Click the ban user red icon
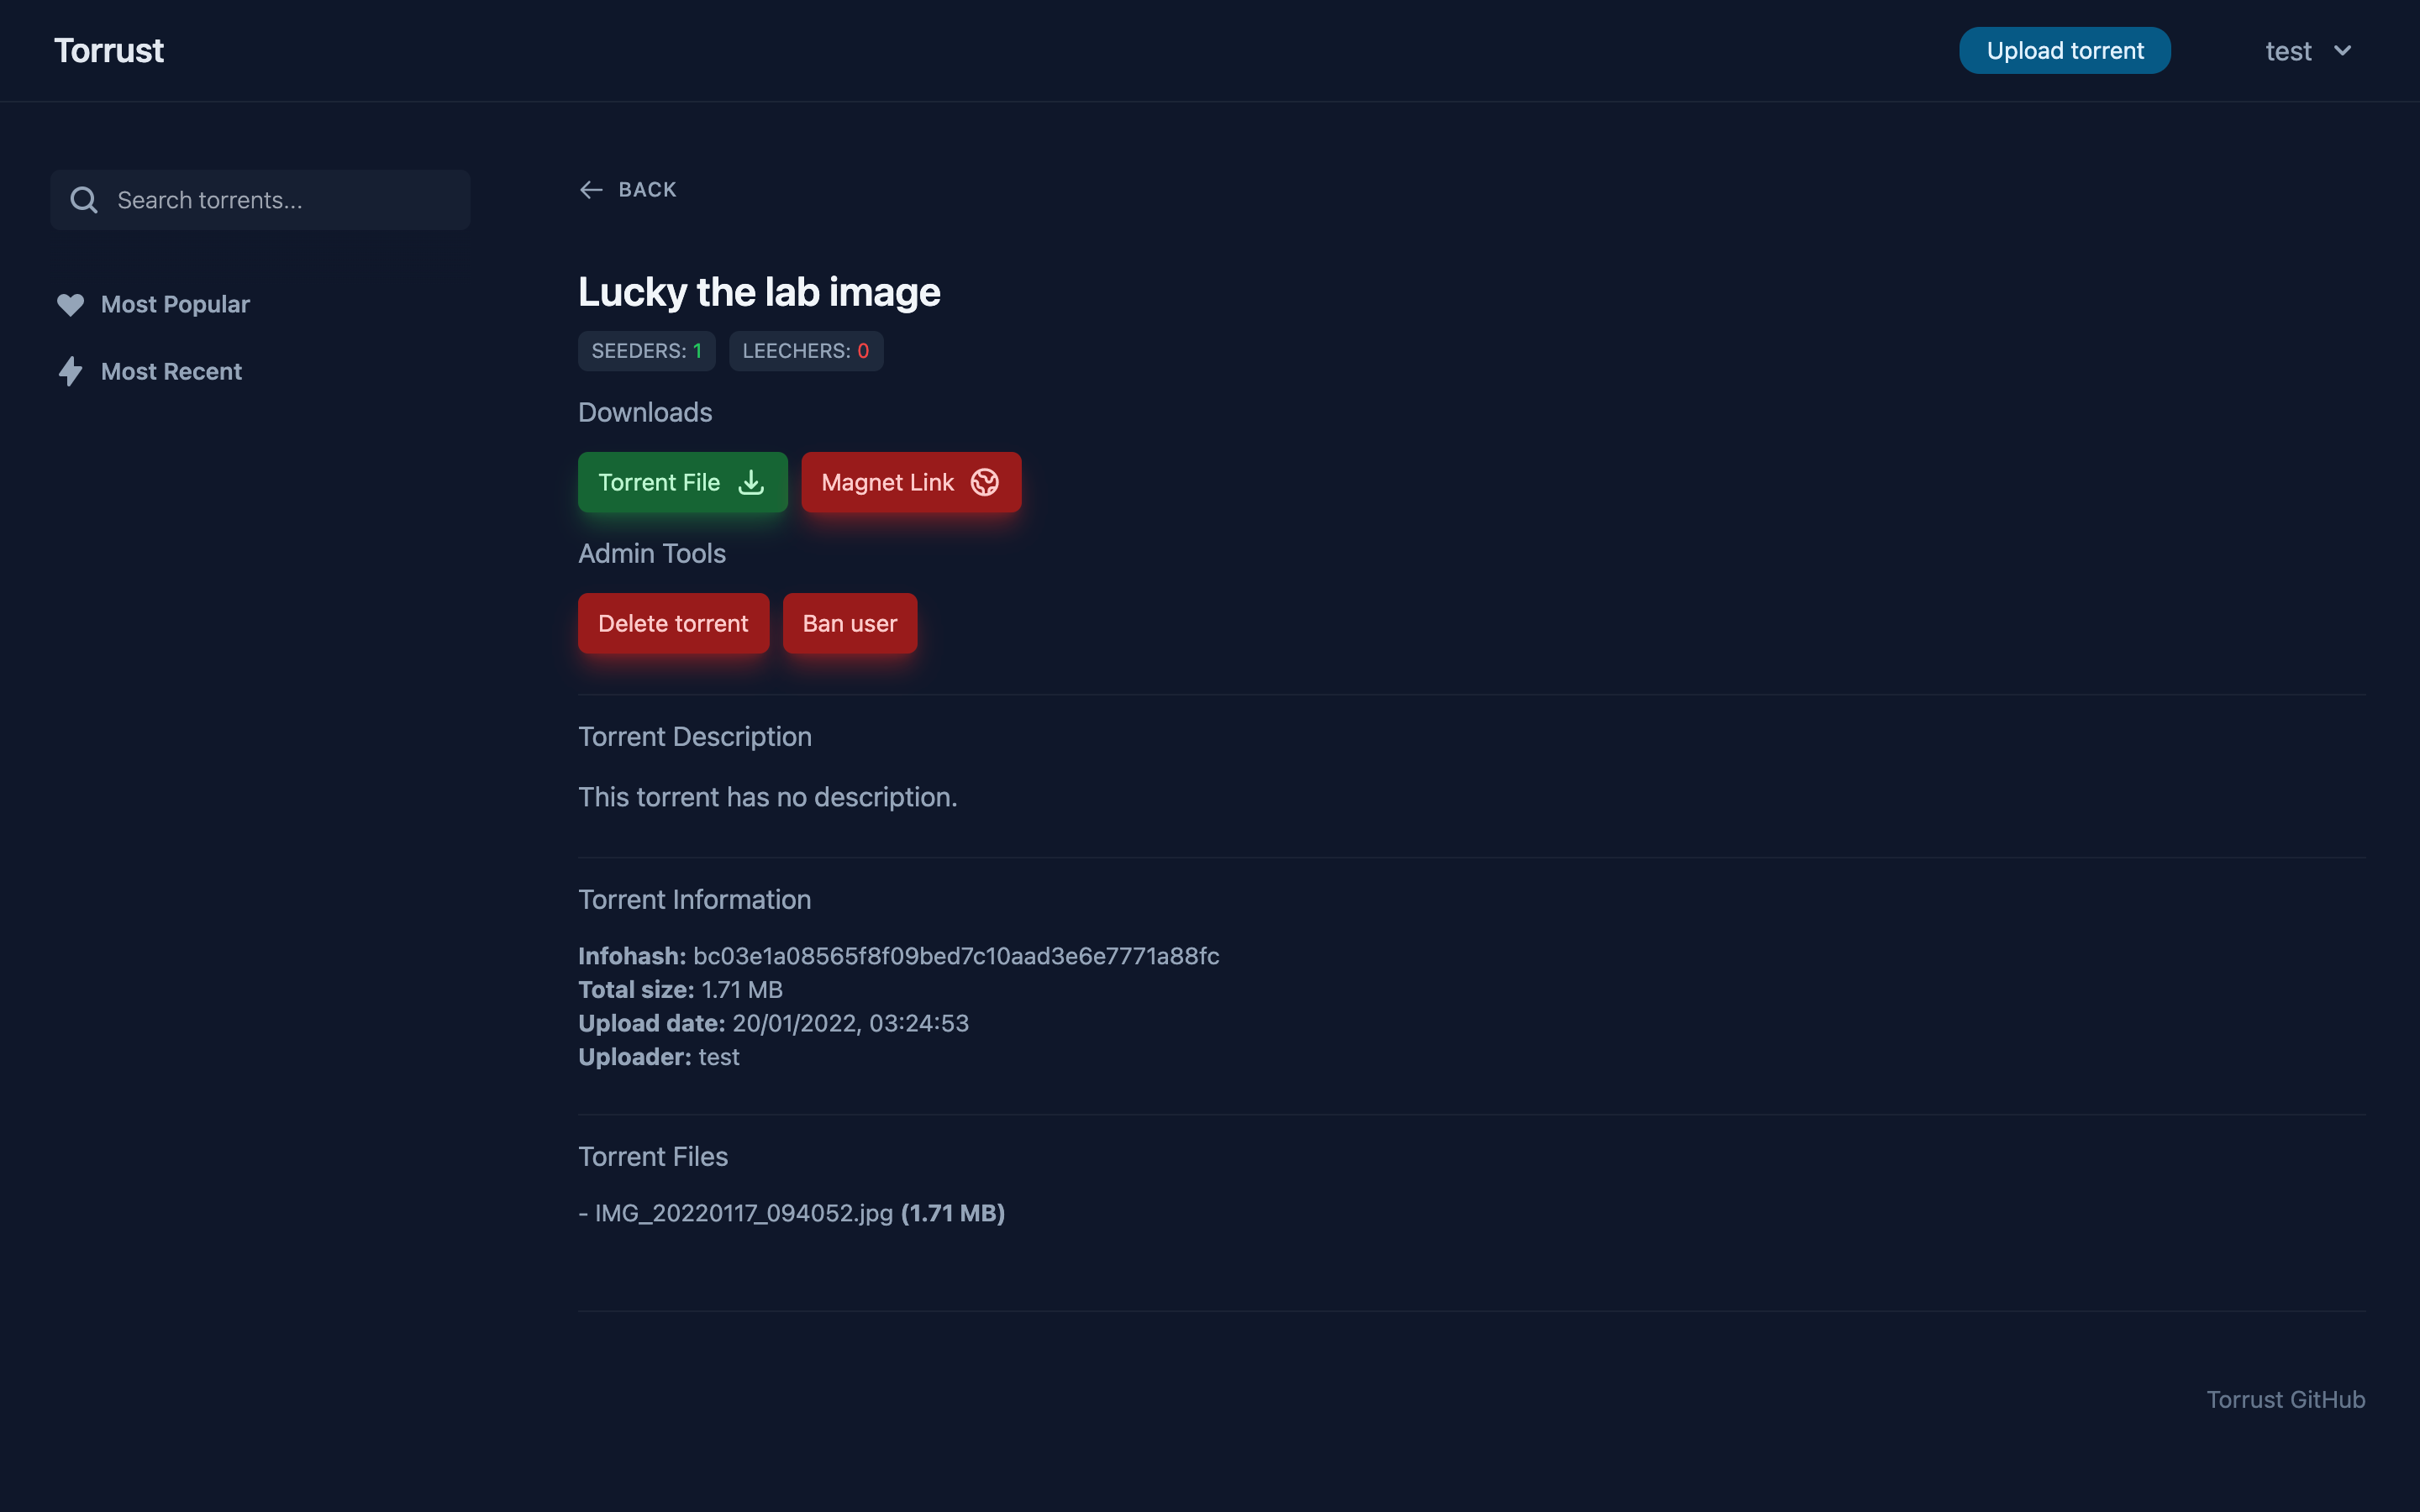 850,622
